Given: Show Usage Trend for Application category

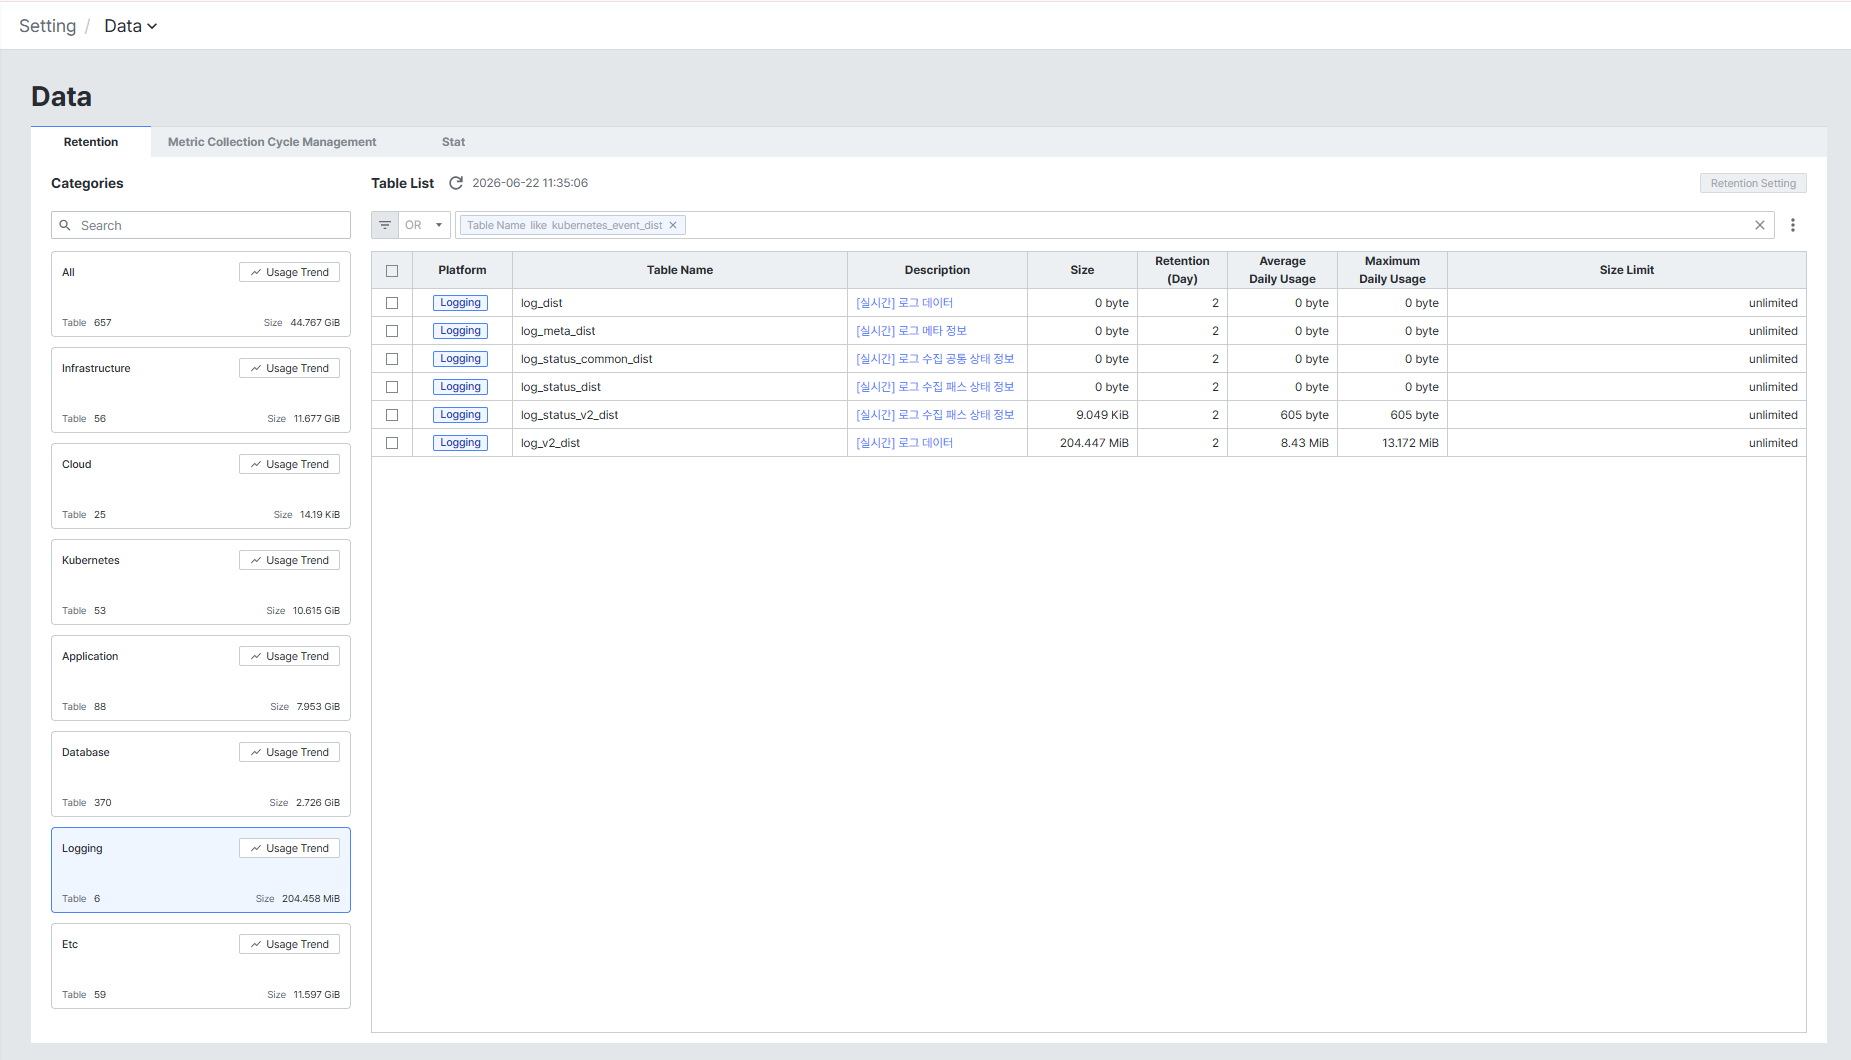Looking at the screenshot, I should (x=289, y=656).
